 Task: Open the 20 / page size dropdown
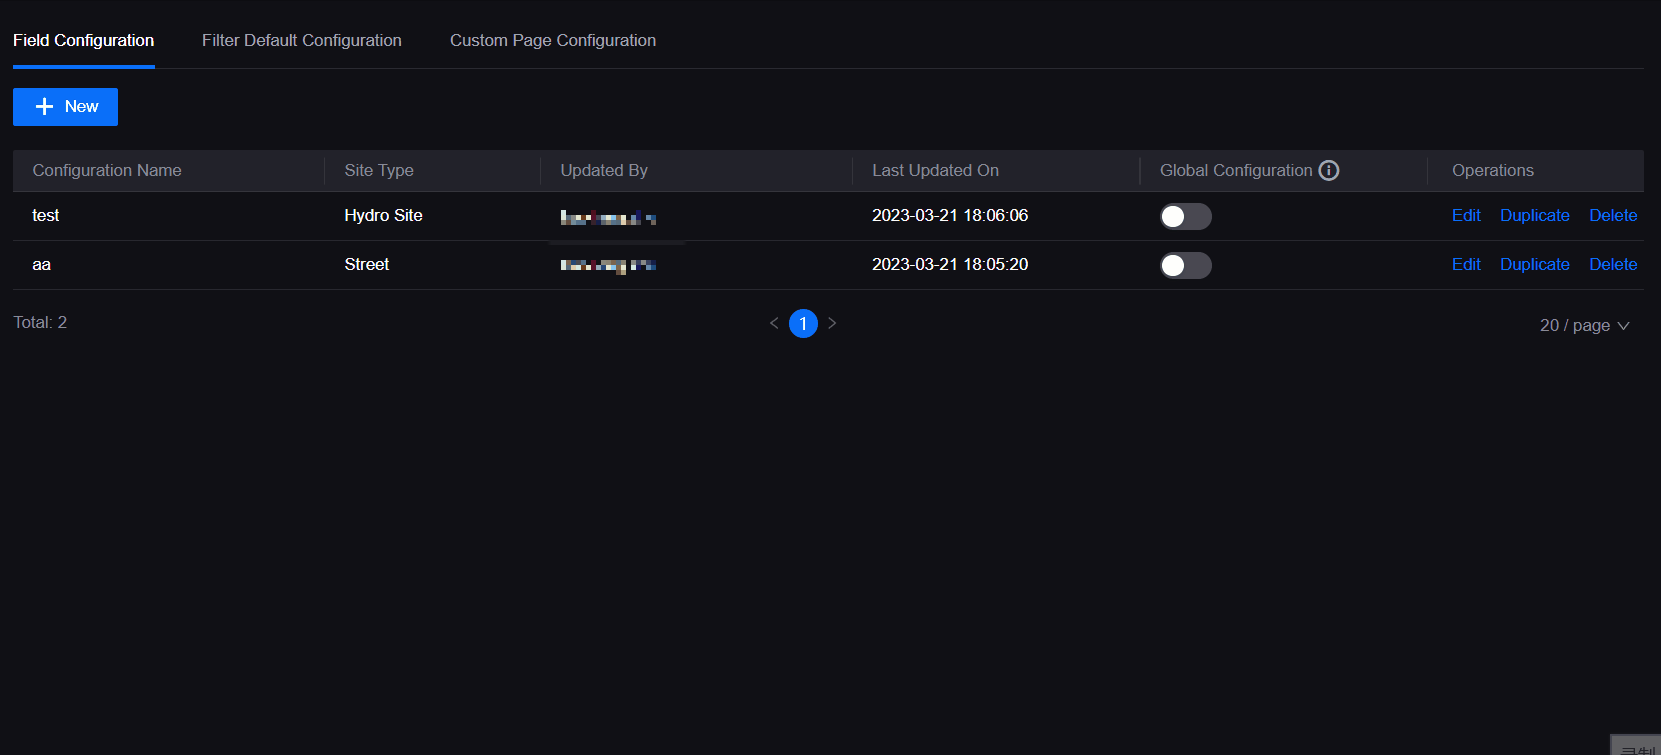click(x=1584, y=325)
